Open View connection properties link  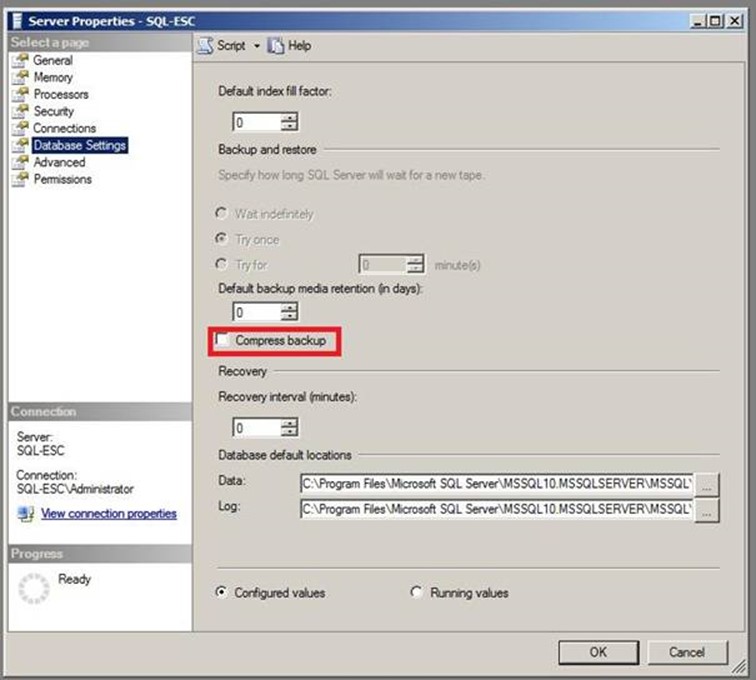[x=108, y=514]
